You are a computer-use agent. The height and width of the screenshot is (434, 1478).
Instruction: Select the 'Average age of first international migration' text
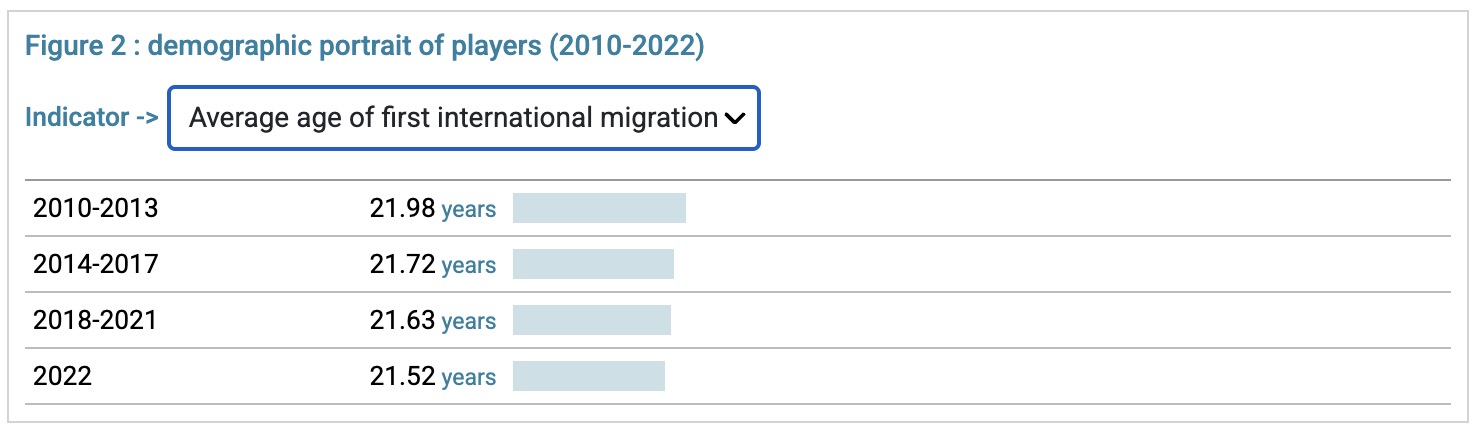click(x=453, y=118)
